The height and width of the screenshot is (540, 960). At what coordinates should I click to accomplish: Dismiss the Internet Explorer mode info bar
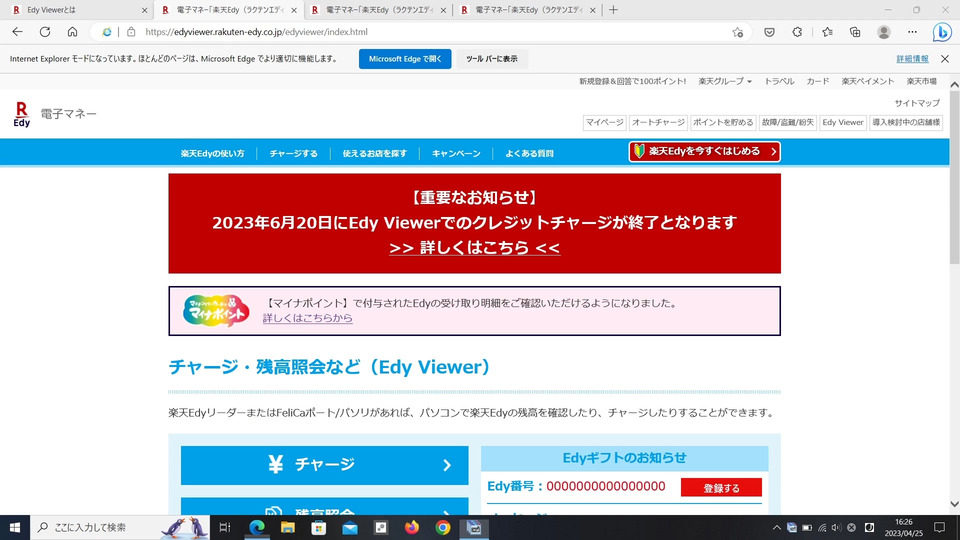pos(945,59)
